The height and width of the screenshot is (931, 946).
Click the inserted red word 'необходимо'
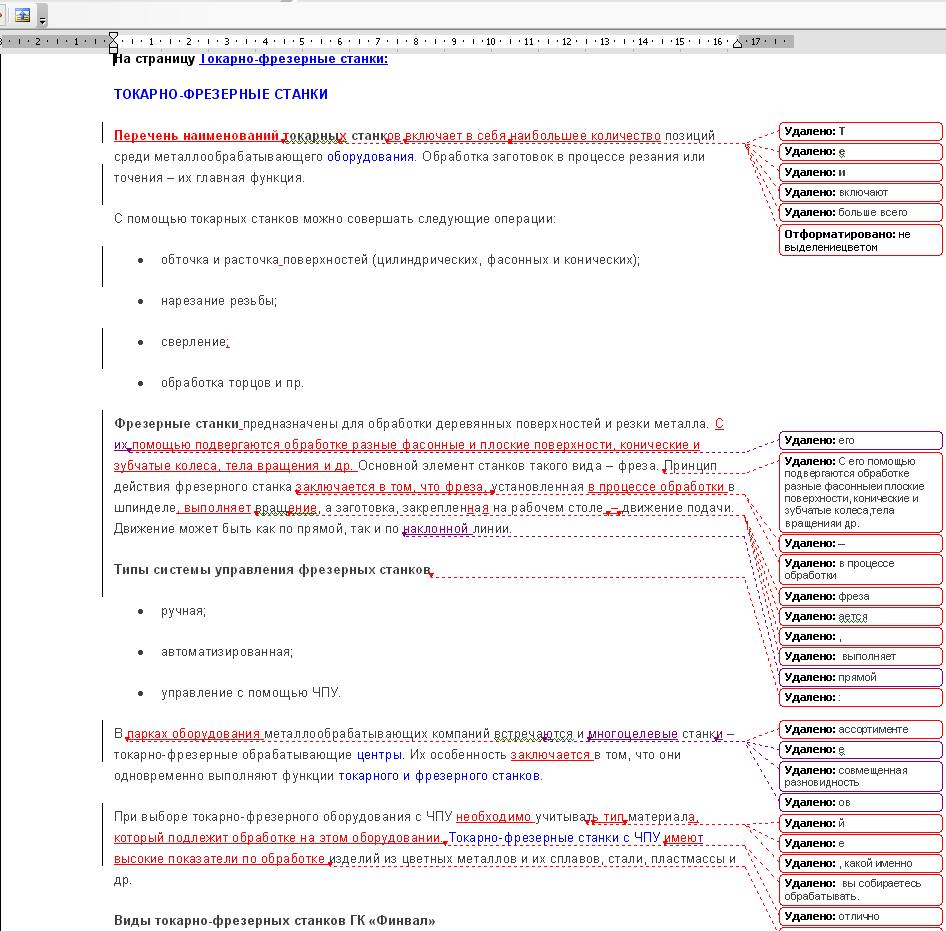pos(494,817)
